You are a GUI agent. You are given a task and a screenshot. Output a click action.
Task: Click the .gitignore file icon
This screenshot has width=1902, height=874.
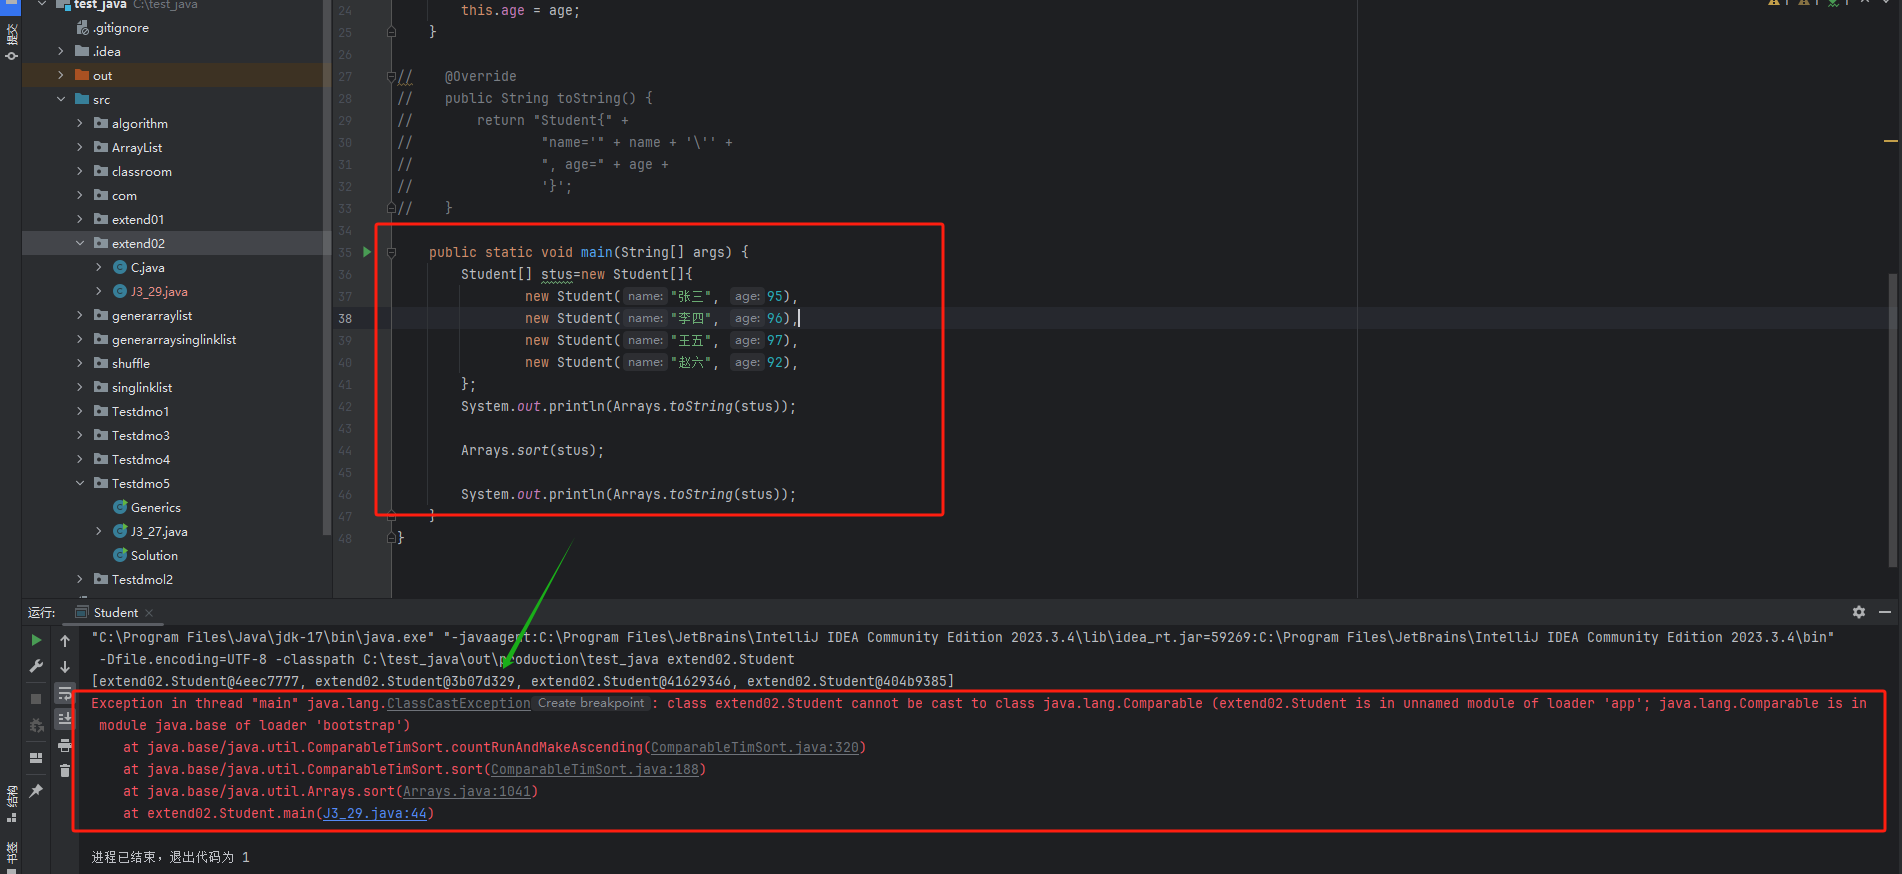82,27
